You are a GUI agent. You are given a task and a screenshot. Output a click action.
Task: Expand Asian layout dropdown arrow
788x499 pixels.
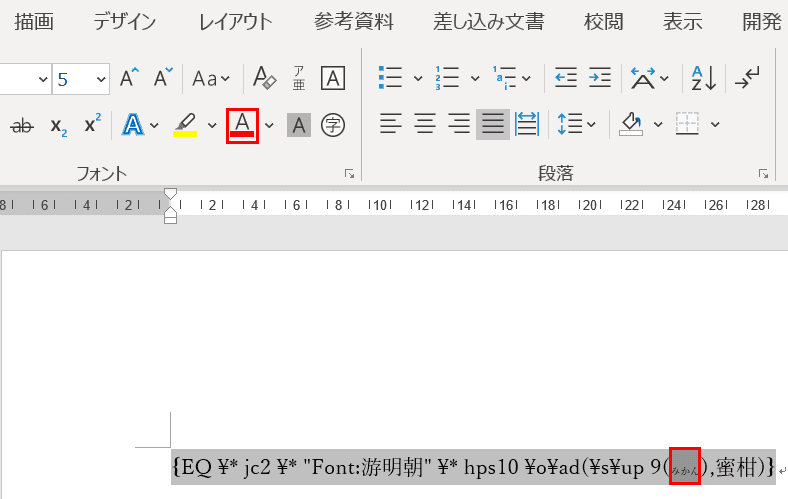664,78
